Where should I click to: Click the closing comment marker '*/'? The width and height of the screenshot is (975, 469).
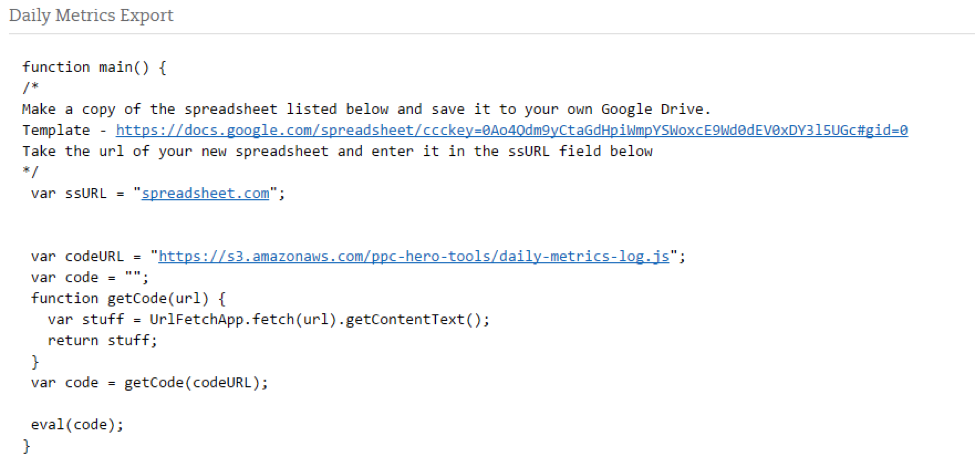[30, 172]
